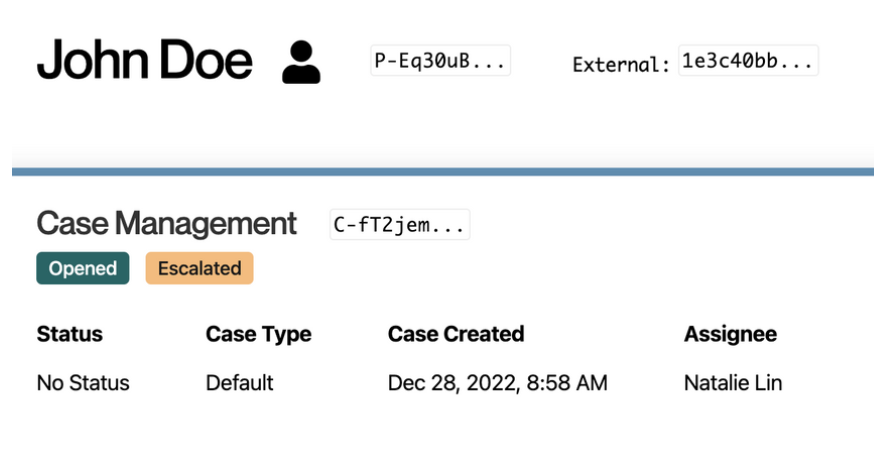This screenshot has height=452, width=874.
Task: Copy the external ID 1e3c40bb chip
Action: click(x=748, y=60)
